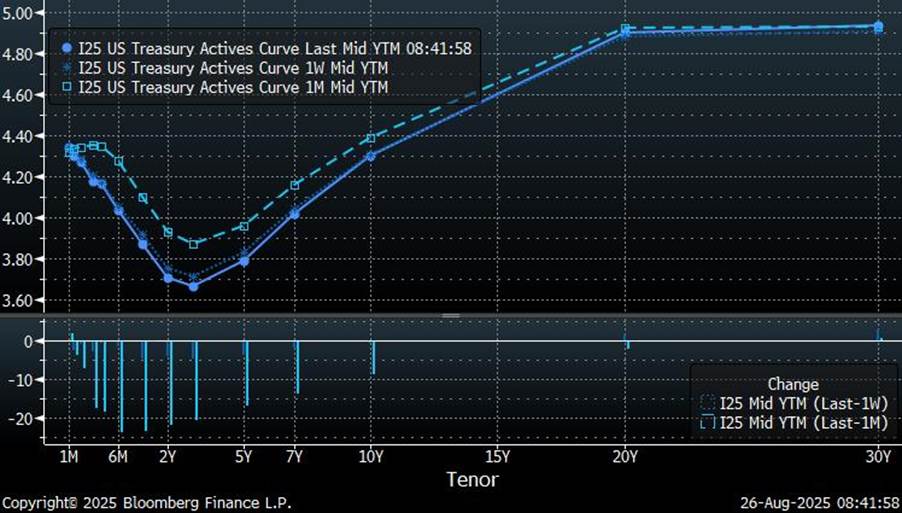This screenshot has height=513, width=902.
Task: Select the 1M curve square marker at 20Y
Action: pyautogui.click(x=625, y=29)
